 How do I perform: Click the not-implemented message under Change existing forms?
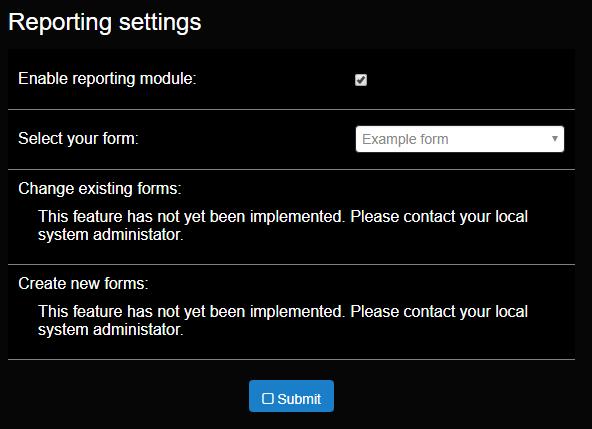(283, 225)
